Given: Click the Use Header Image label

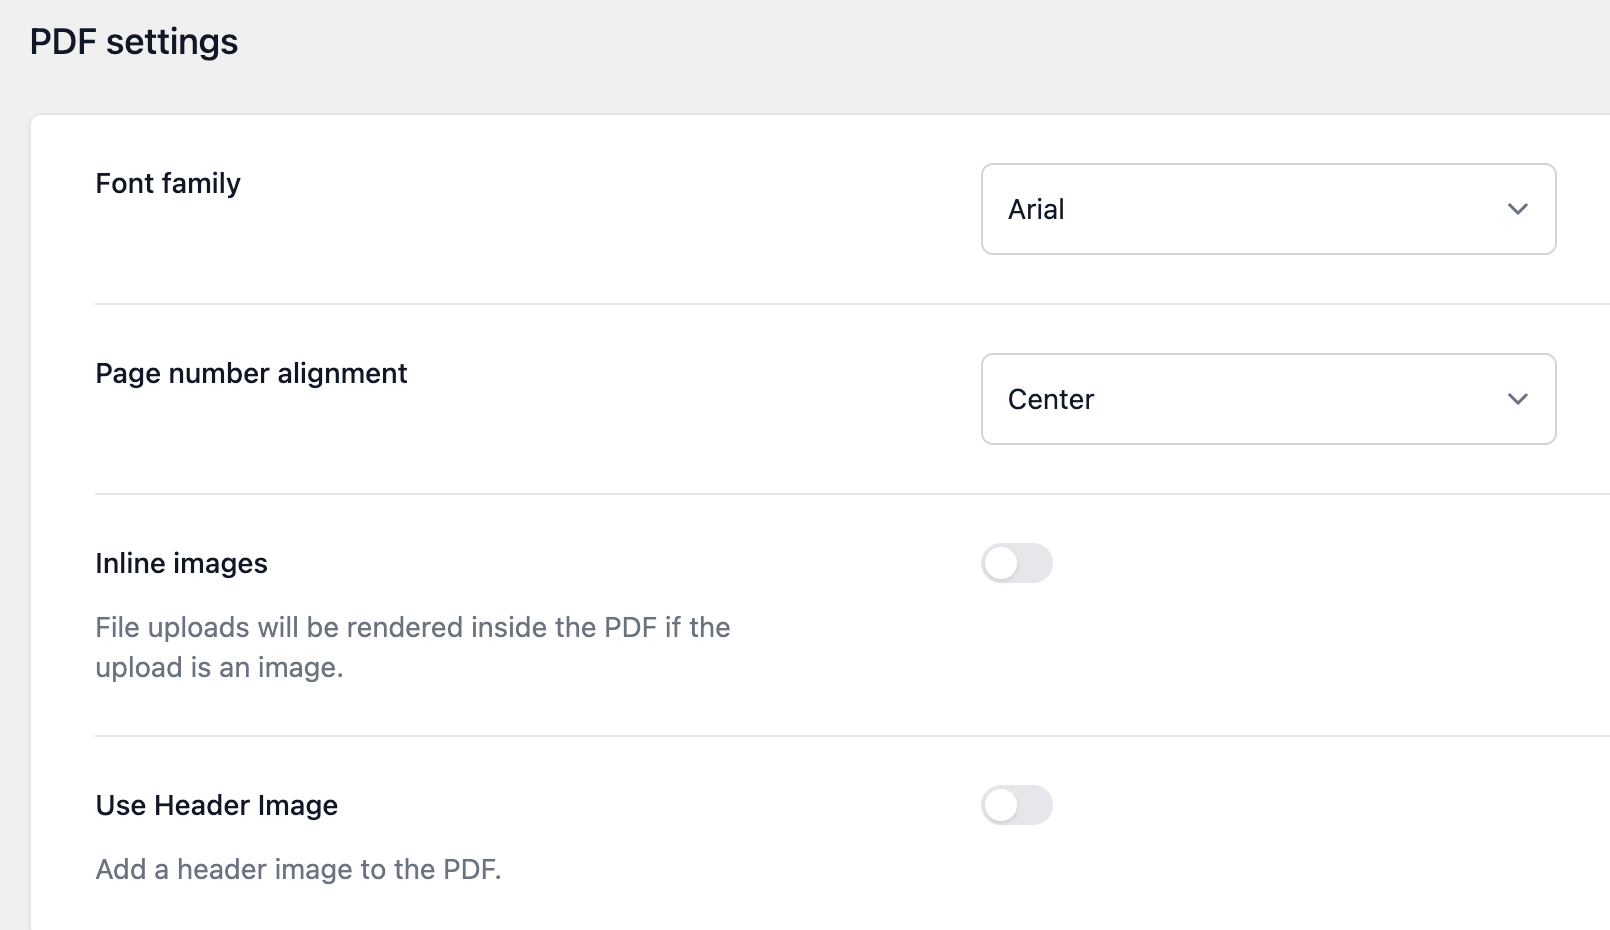Looking at the screenshot, I should tap(216, 805).
